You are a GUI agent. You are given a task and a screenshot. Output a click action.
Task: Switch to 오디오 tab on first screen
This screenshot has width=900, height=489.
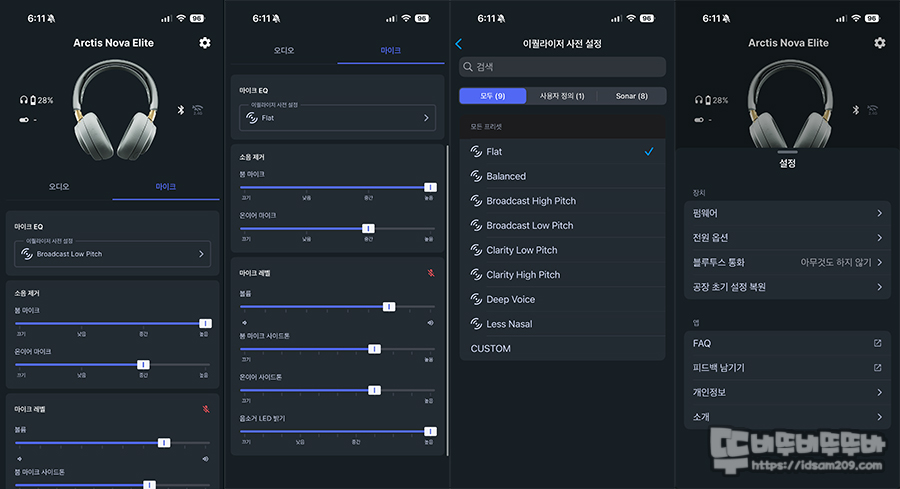(x=59, y=187)
